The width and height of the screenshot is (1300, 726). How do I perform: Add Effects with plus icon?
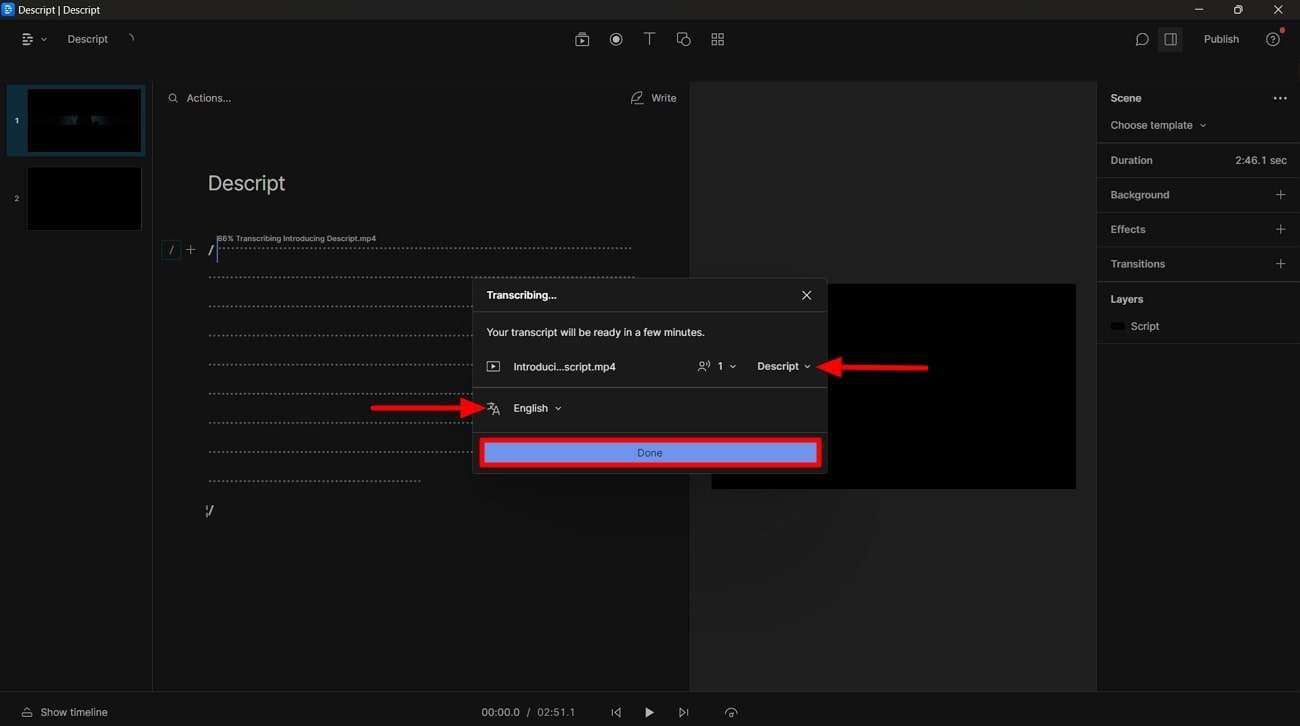[x=1280, y=229]
